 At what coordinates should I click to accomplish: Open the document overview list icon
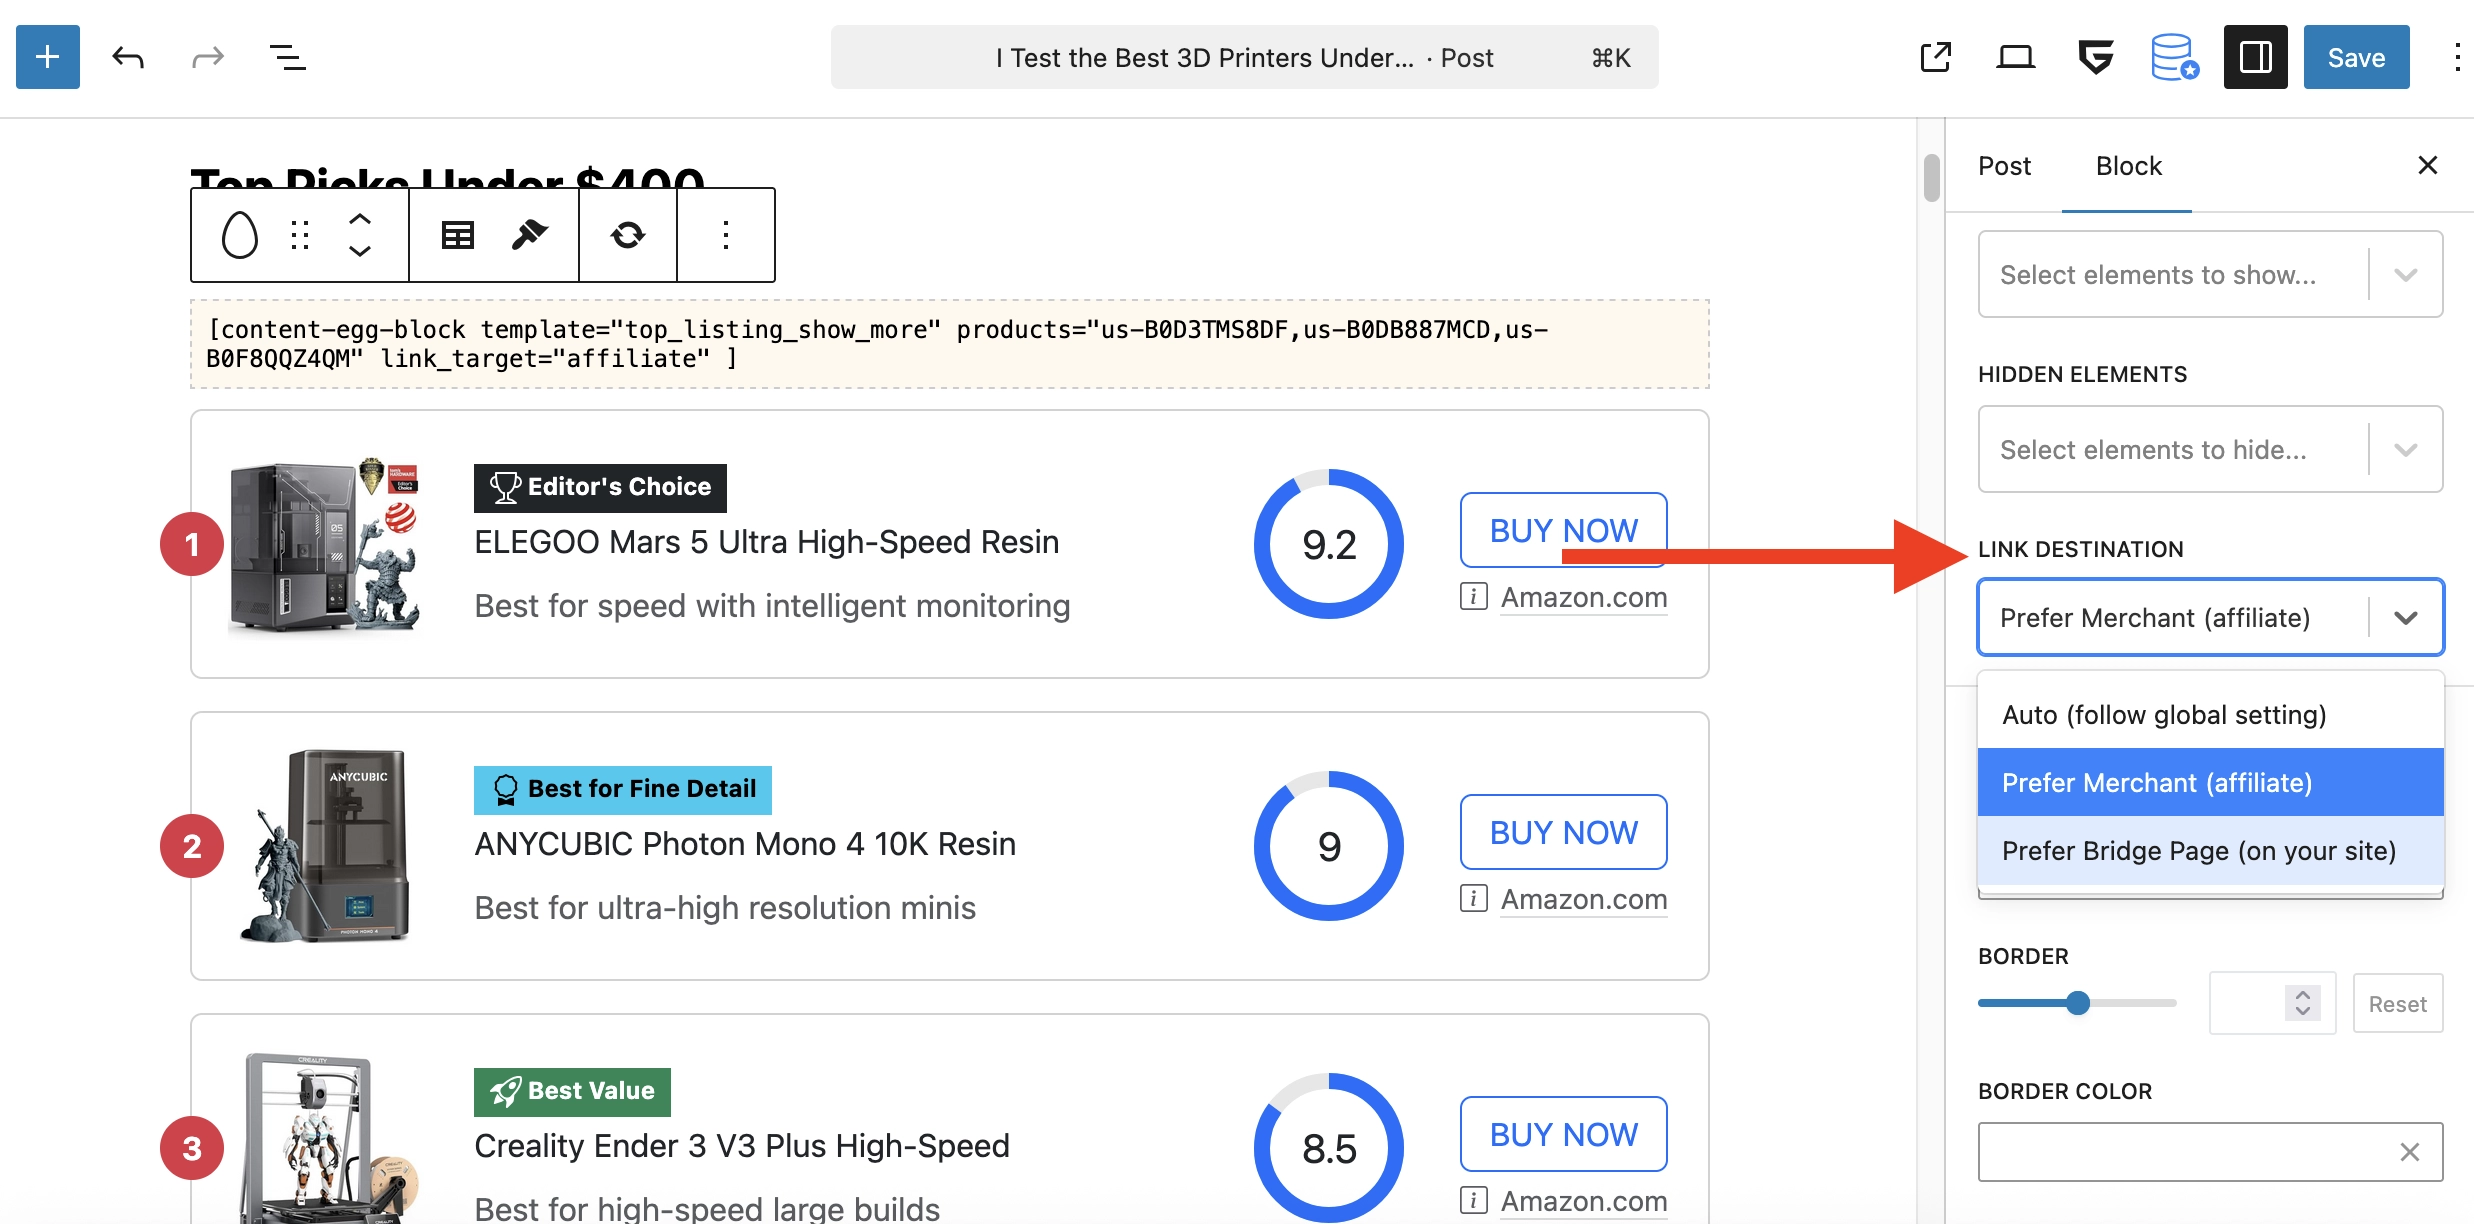pyautogui.click(x=288, y=57)
